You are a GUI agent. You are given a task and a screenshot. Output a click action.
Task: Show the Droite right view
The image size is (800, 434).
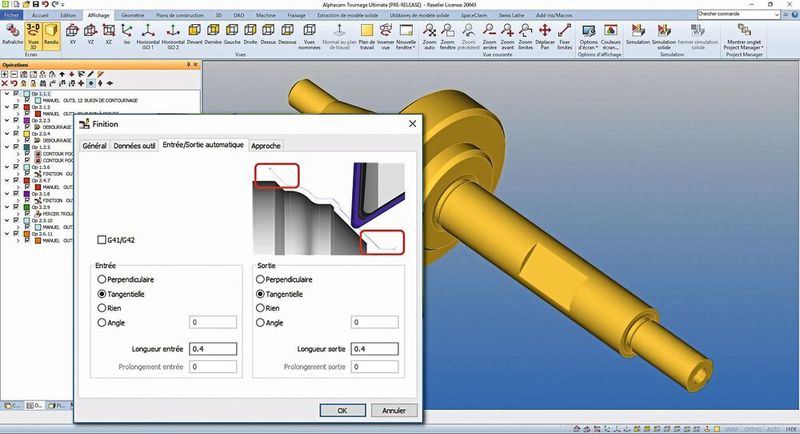coord(251,34)
